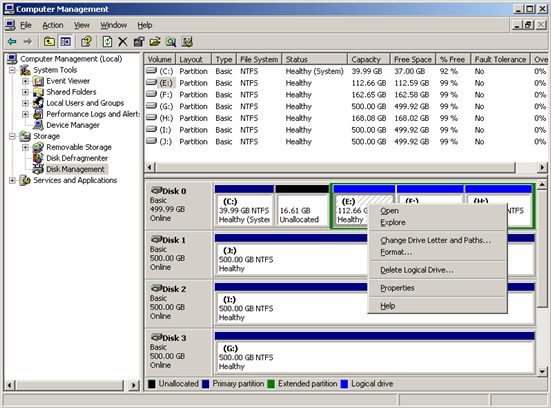Open the File menu

coord(26,25)
